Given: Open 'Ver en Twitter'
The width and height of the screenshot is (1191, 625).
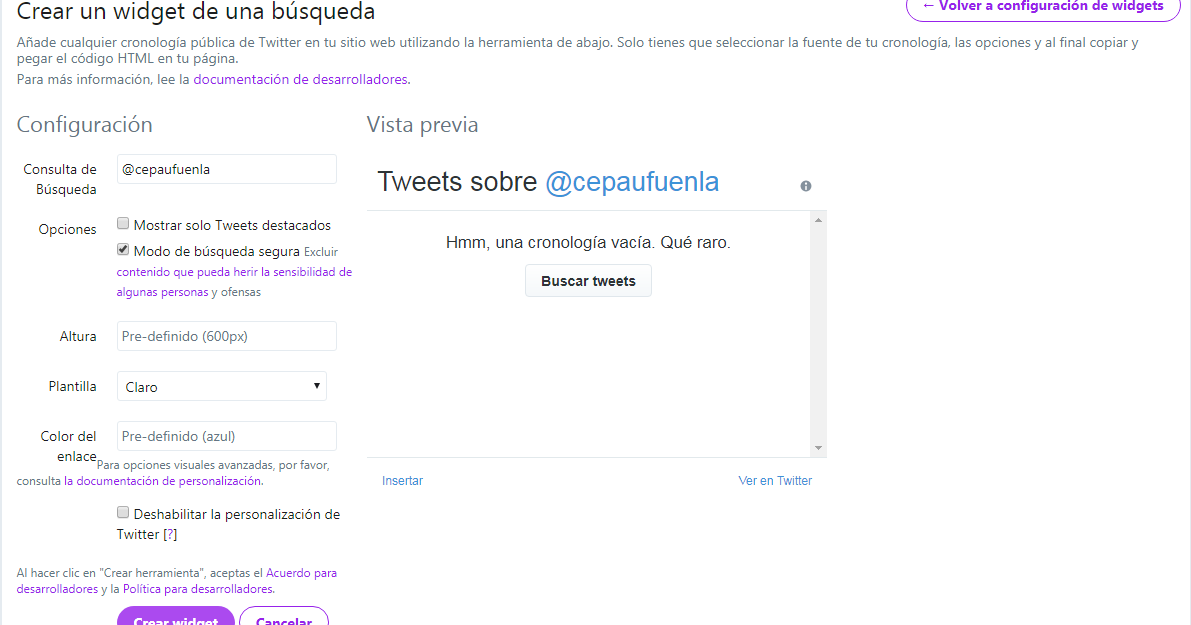Looking at the screenshot, I should tap(775, 480).
